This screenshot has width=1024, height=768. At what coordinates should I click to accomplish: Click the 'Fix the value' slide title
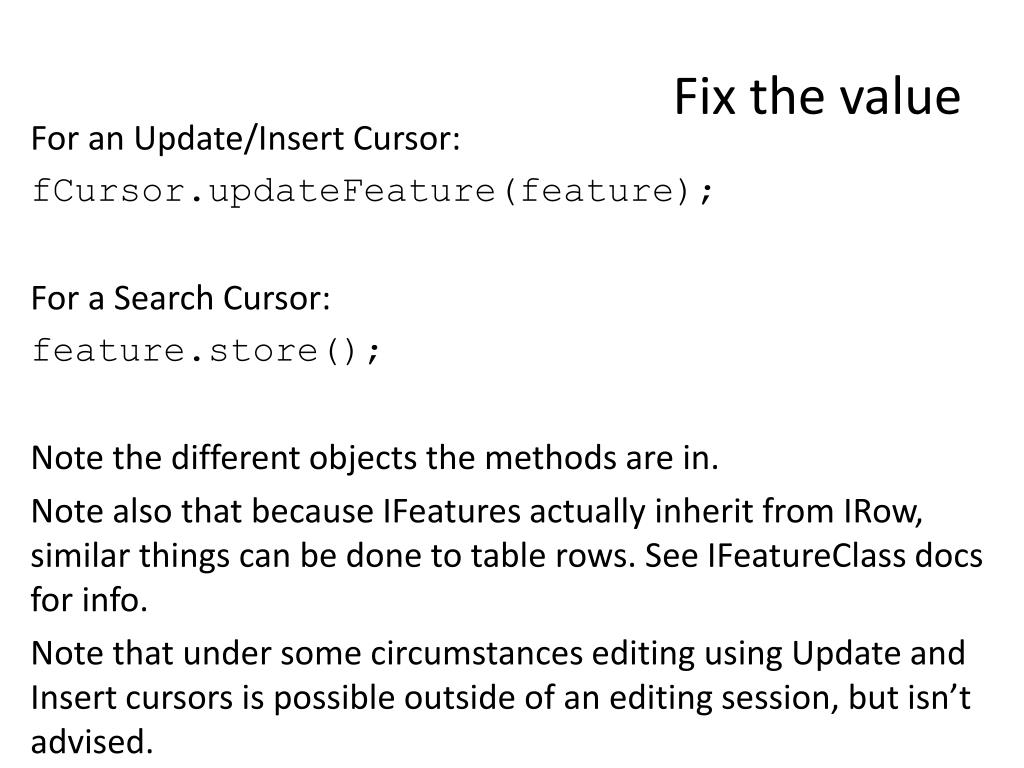(817, 97)
